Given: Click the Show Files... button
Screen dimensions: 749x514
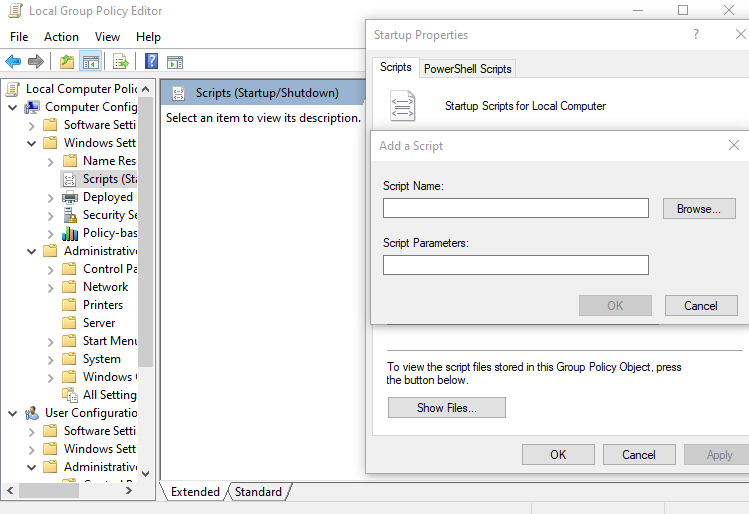Looking at the screenshot, I should coord(447,407).
